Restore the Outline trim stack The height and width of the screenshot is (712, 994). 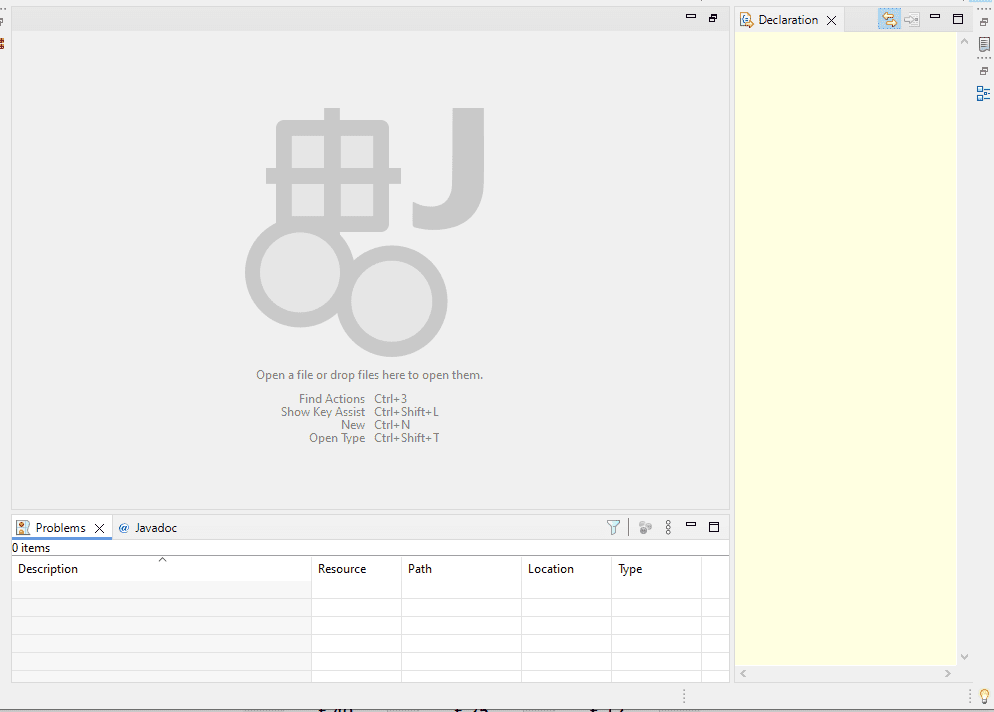(x=984, y=71)
